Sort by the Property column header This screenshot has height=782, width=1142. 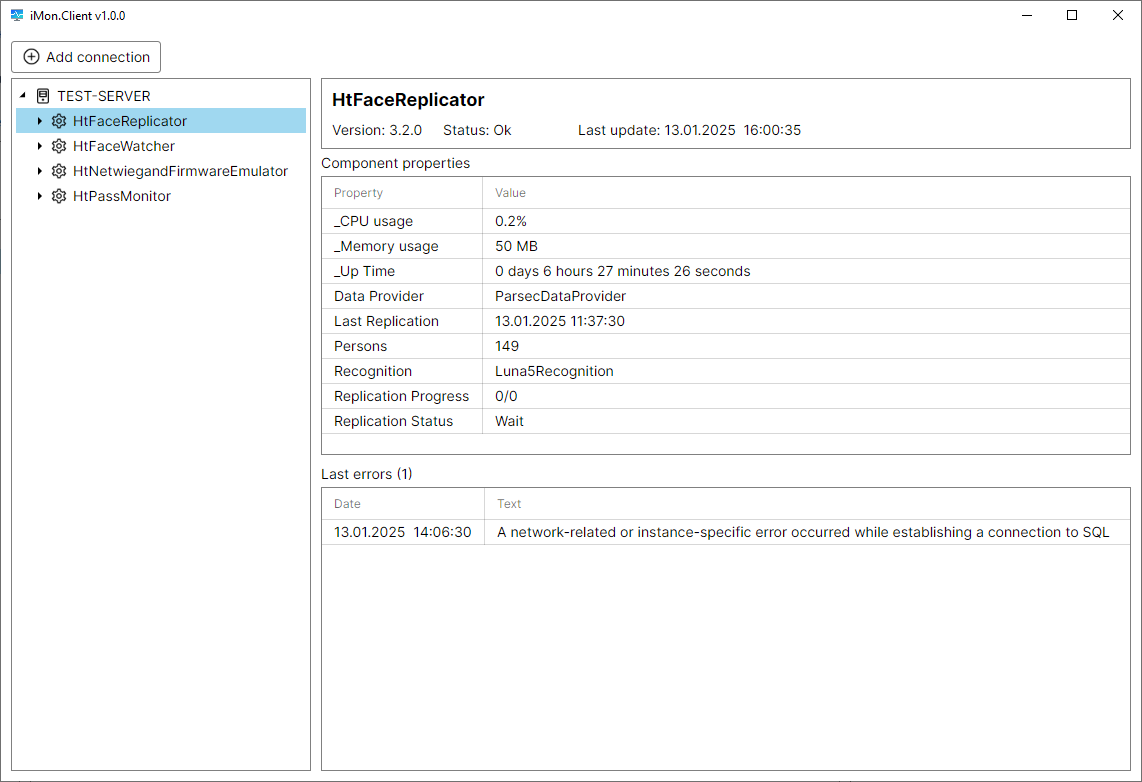click(358, 193)
